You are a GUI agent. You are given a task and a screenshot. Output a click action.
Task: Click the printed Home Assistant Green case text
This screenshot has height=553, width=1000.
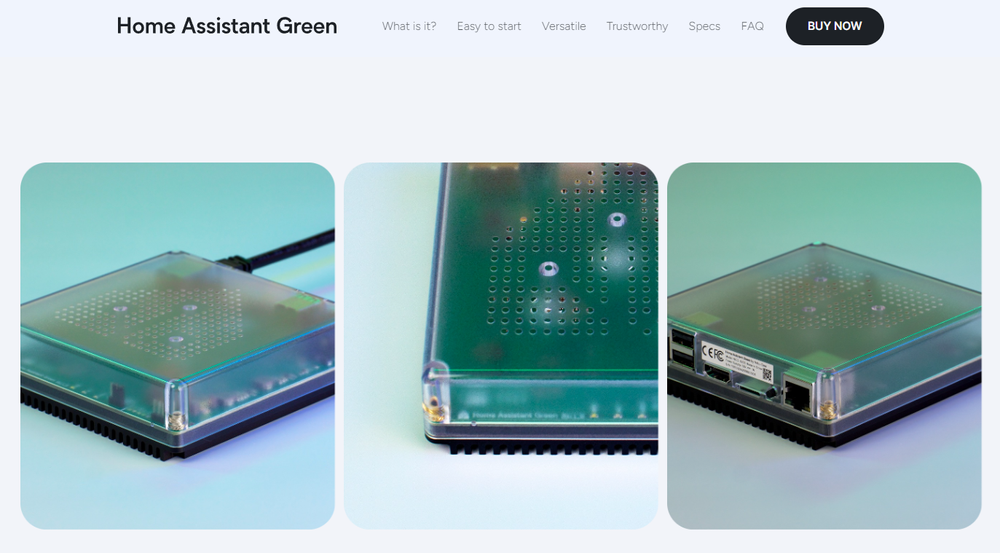pyautogui.click(x=505, y=412)
